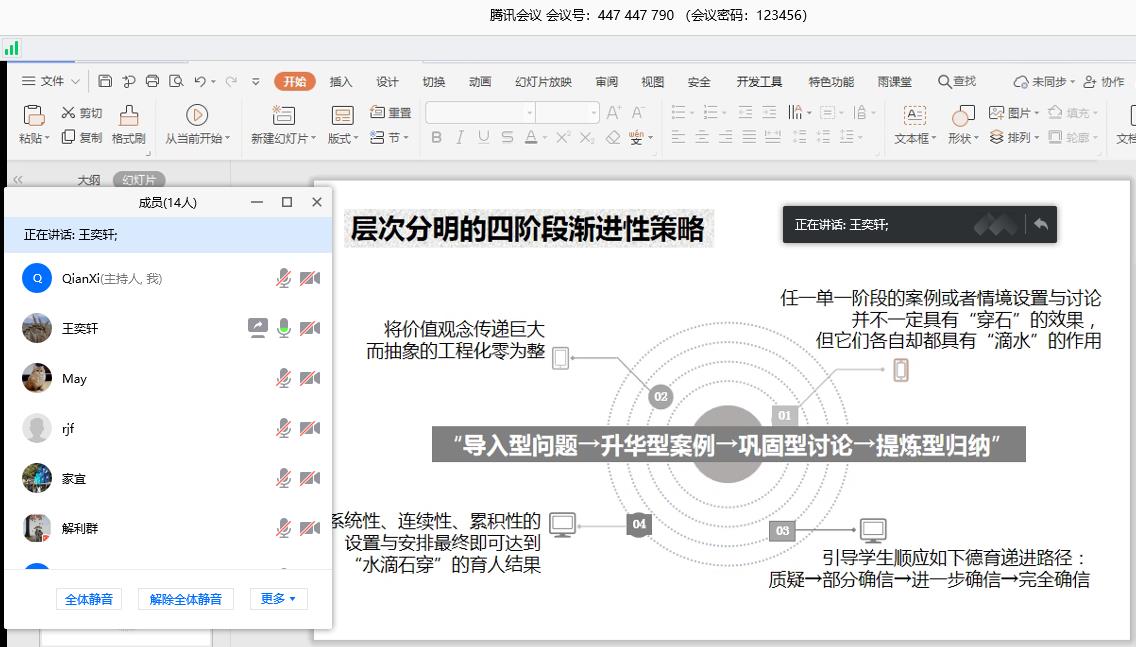Click the screen-share icon beside 王奕轩
1136x647 pixels.
pyautogui.click(x=257, y=328)
